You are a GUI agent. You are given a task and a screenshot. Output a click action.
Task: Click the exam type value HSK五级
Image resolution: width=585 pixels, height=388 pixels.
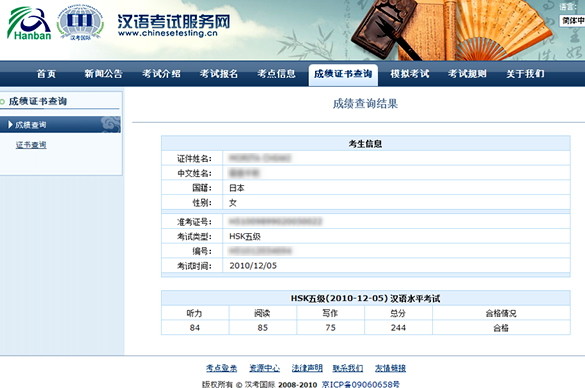[245, 237]
